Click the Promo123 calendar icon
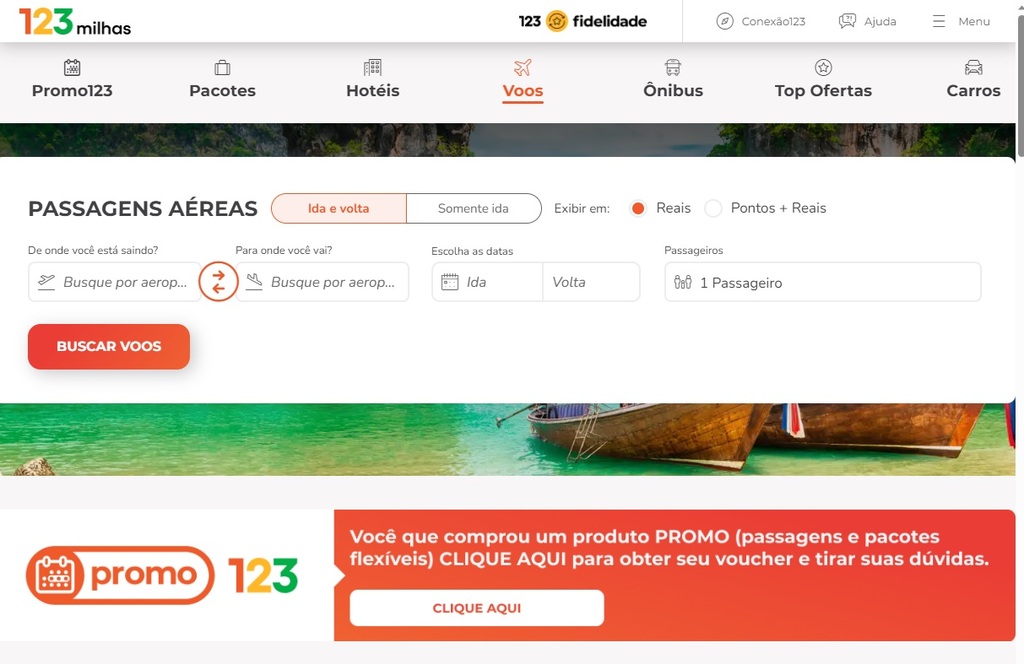Screen dimensions: 1024x664 point(72,67)
